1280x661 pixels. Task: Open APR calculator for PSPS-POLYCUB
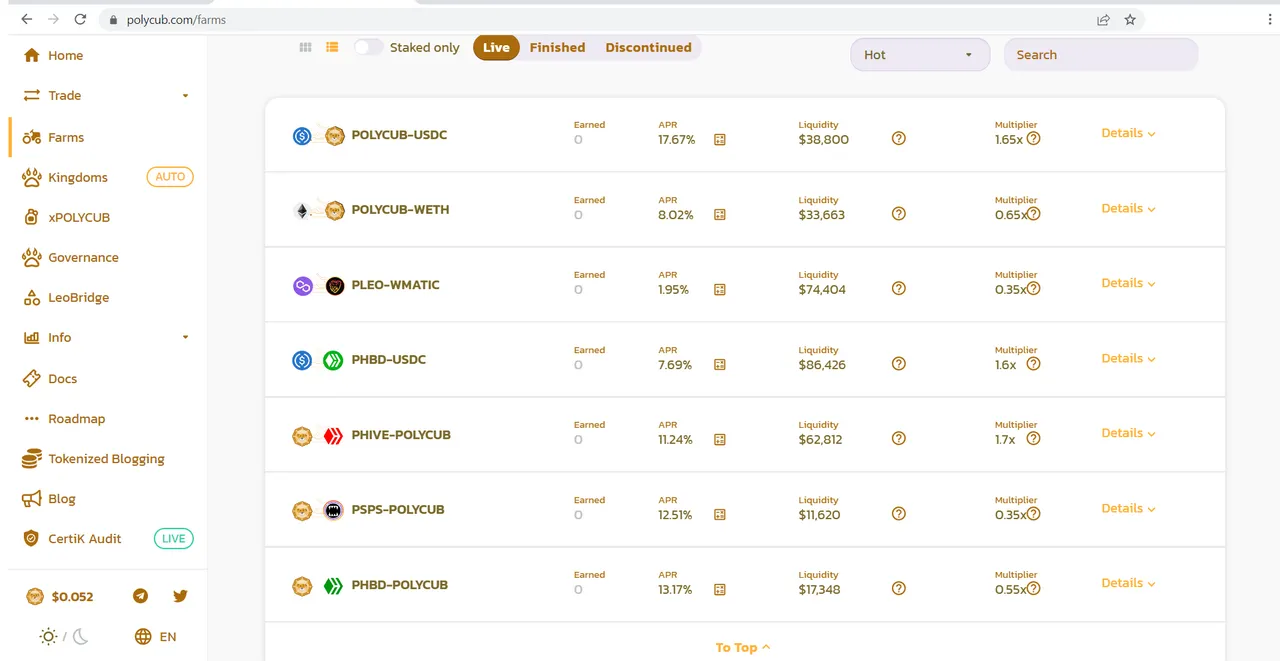[719, 515]
